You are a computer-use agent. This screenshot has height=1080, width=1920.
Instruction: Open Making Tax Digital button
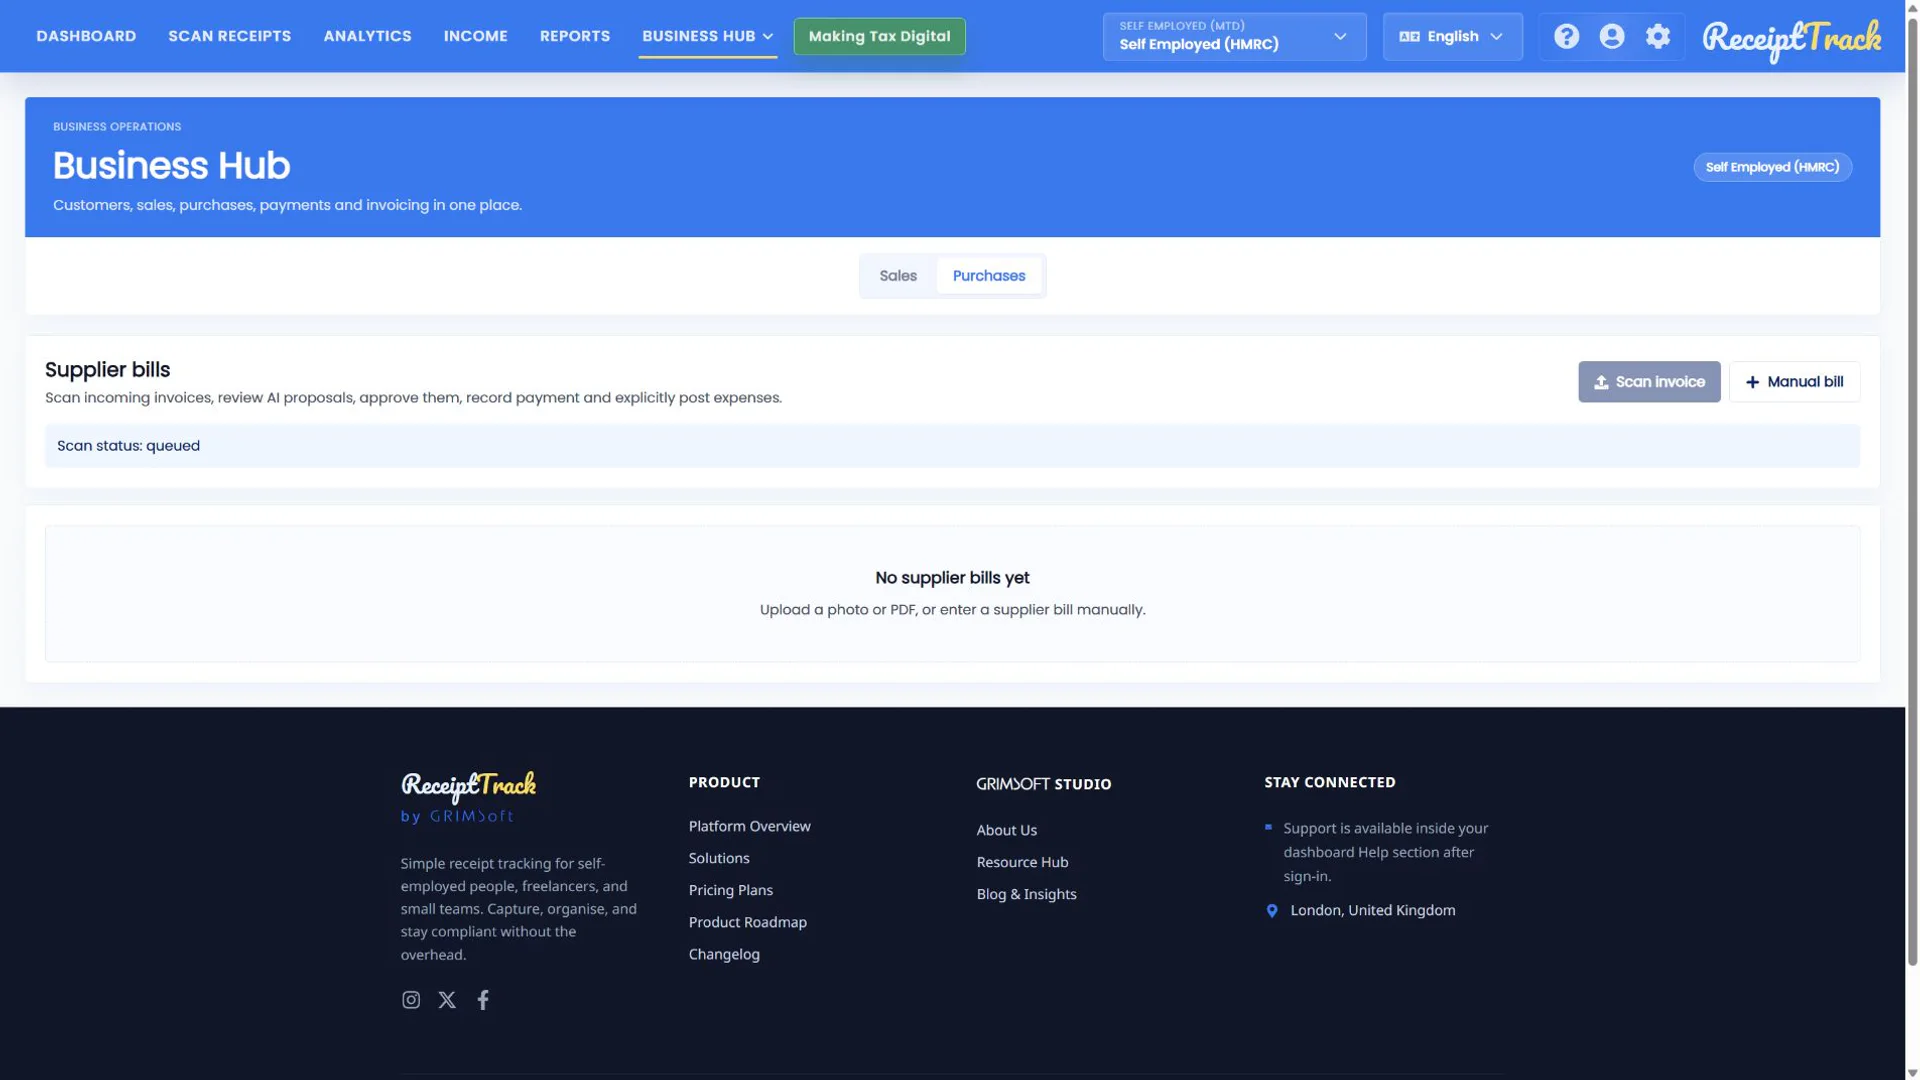(x=879, y=36)
